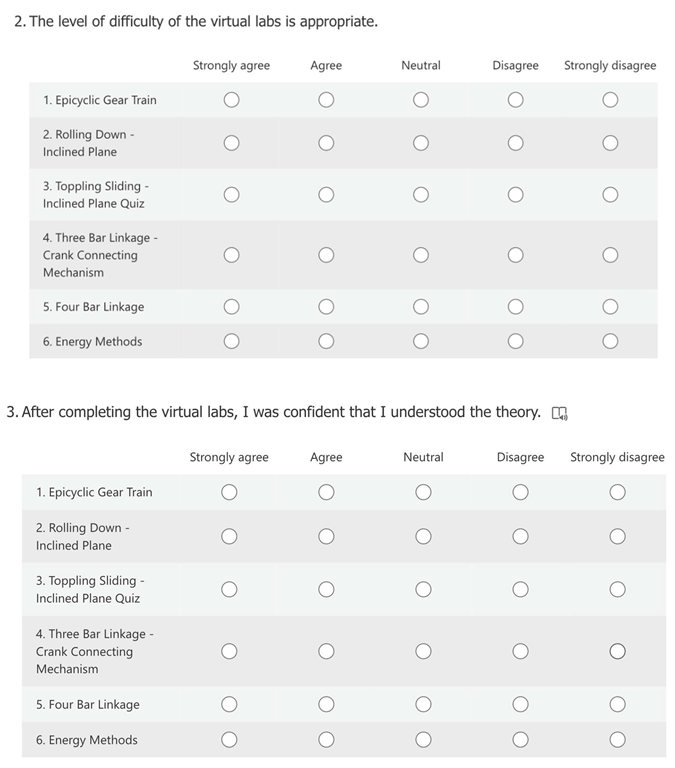Screen dimensions: 675x768
Task: Select Strongly disagree for Three Bar Linkage confidence
Action: (x=617, y=652)
